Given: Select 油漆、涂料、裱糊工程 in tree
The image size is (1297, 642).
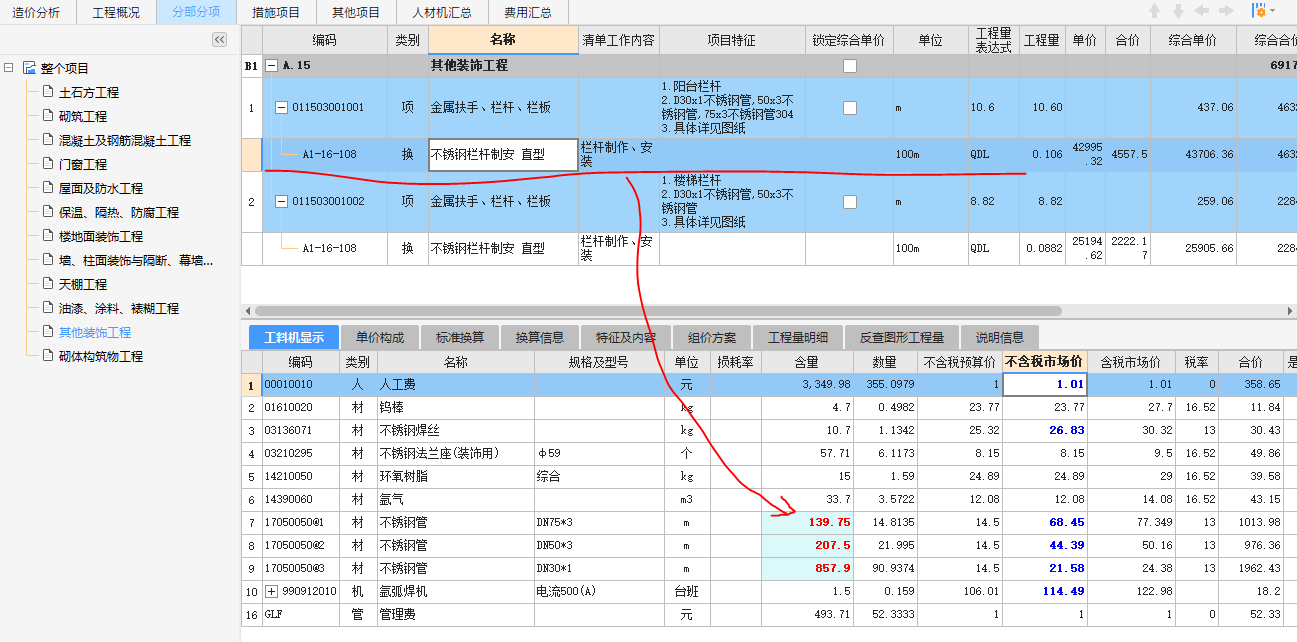Looking at the screenshot, I should click(119, 308).
